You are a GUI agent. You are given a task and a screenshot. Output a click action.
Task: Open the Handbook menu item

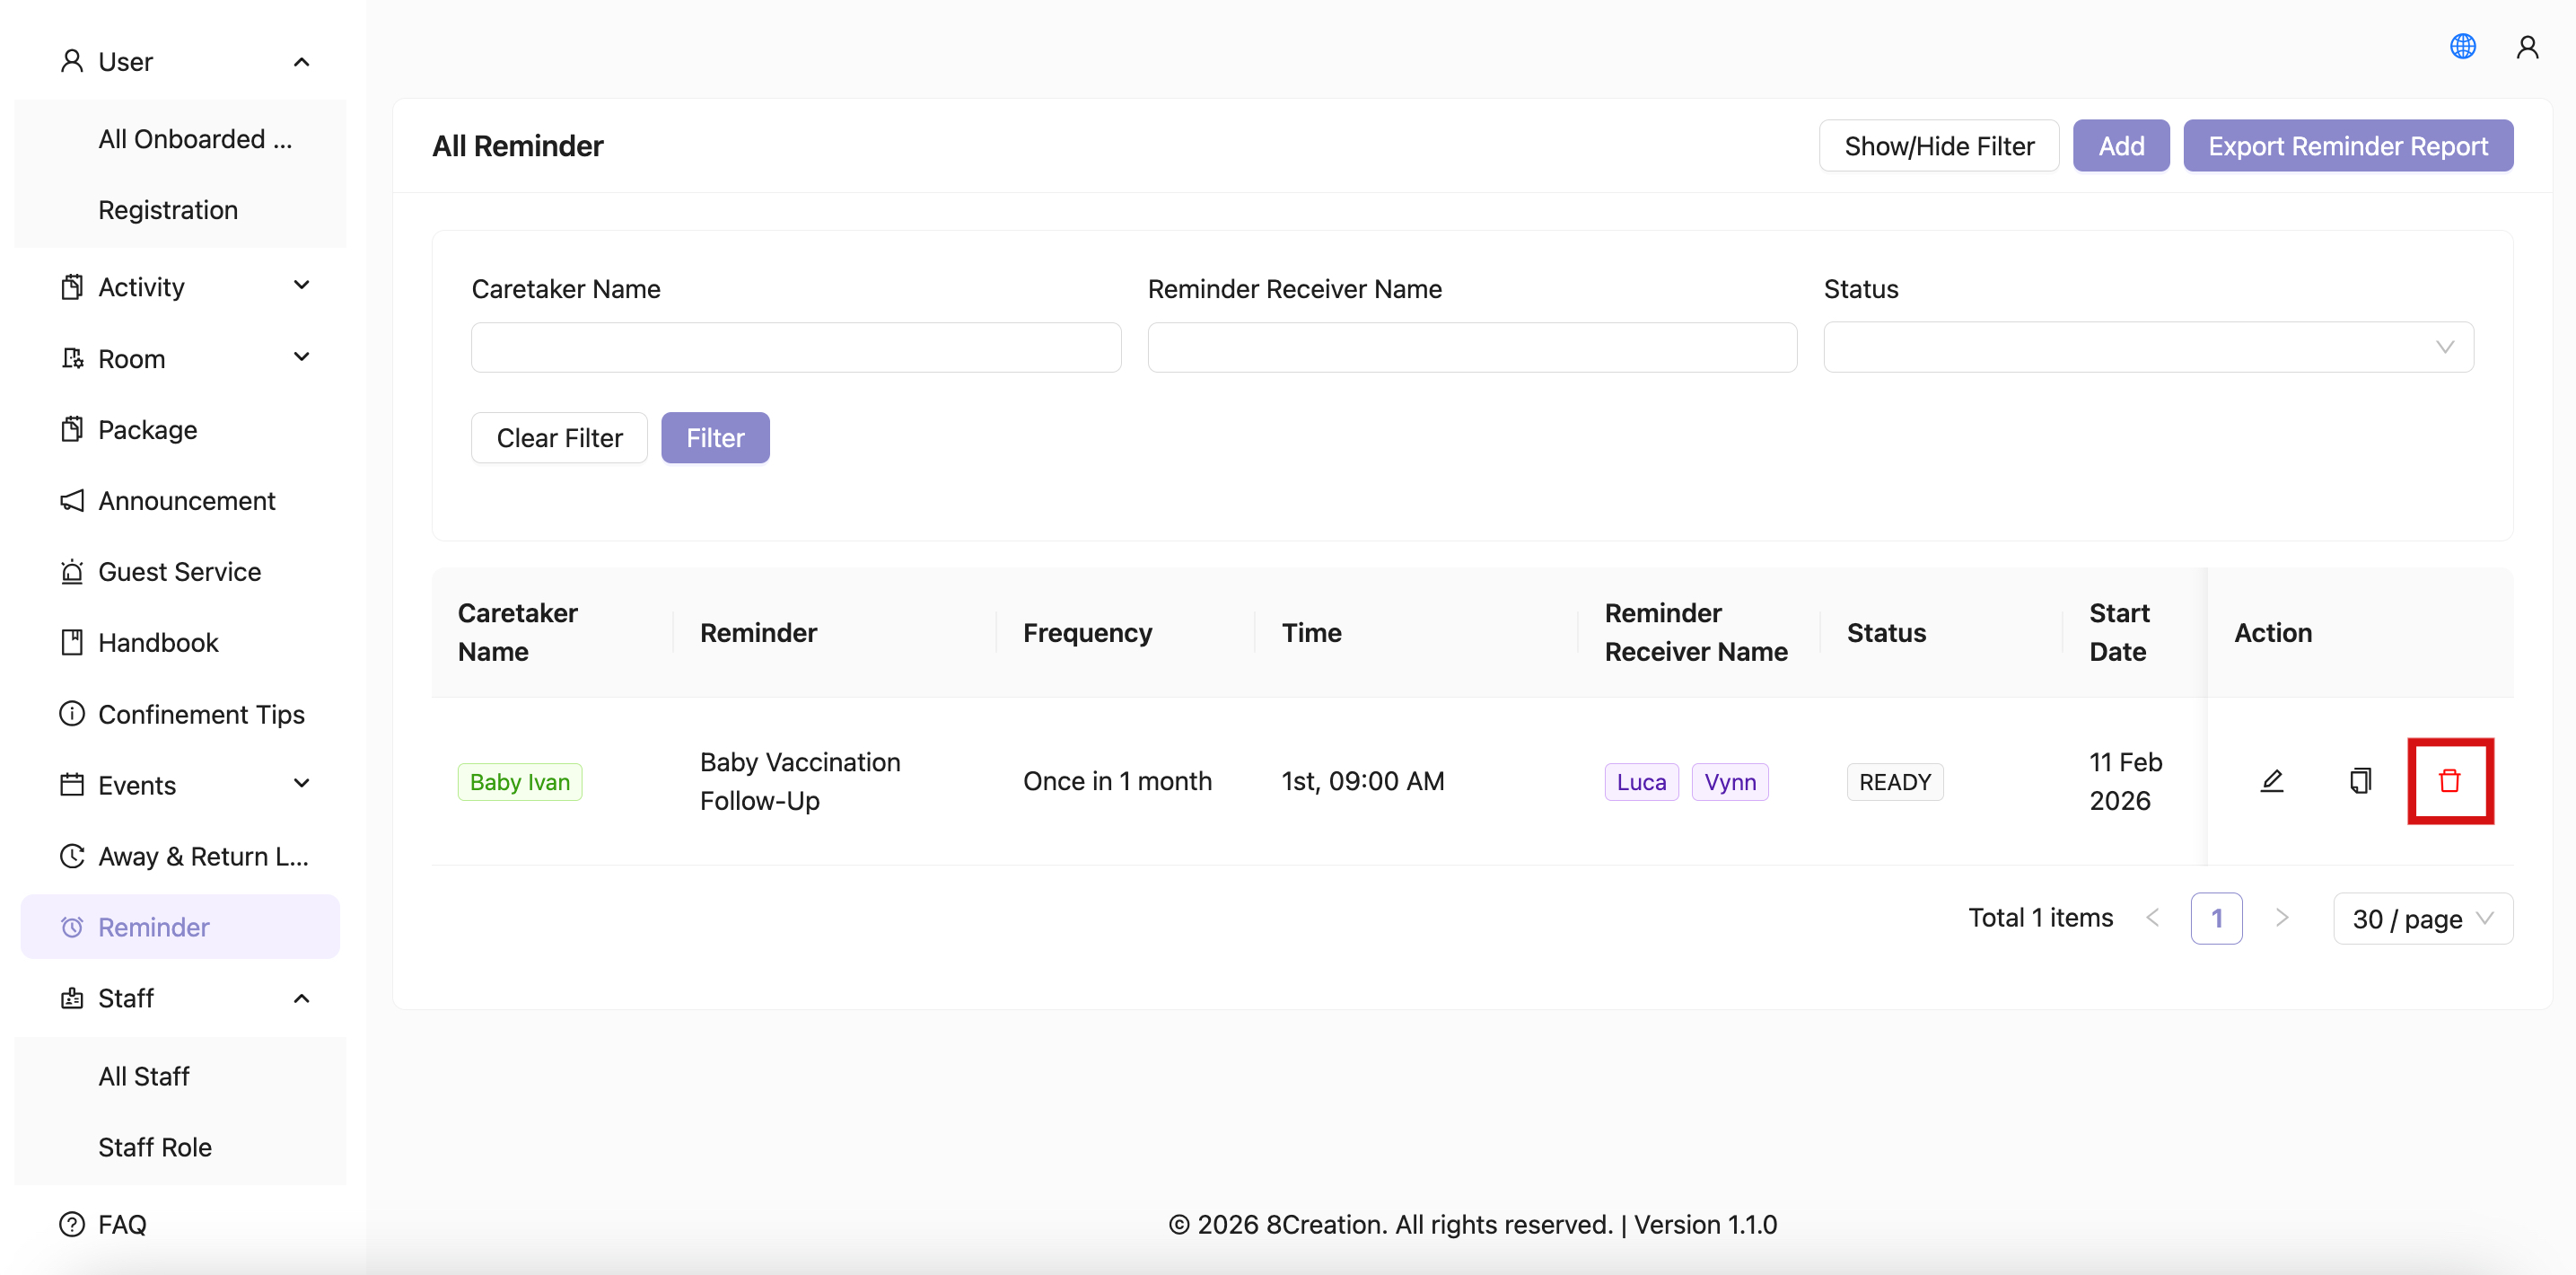point(158,642)
